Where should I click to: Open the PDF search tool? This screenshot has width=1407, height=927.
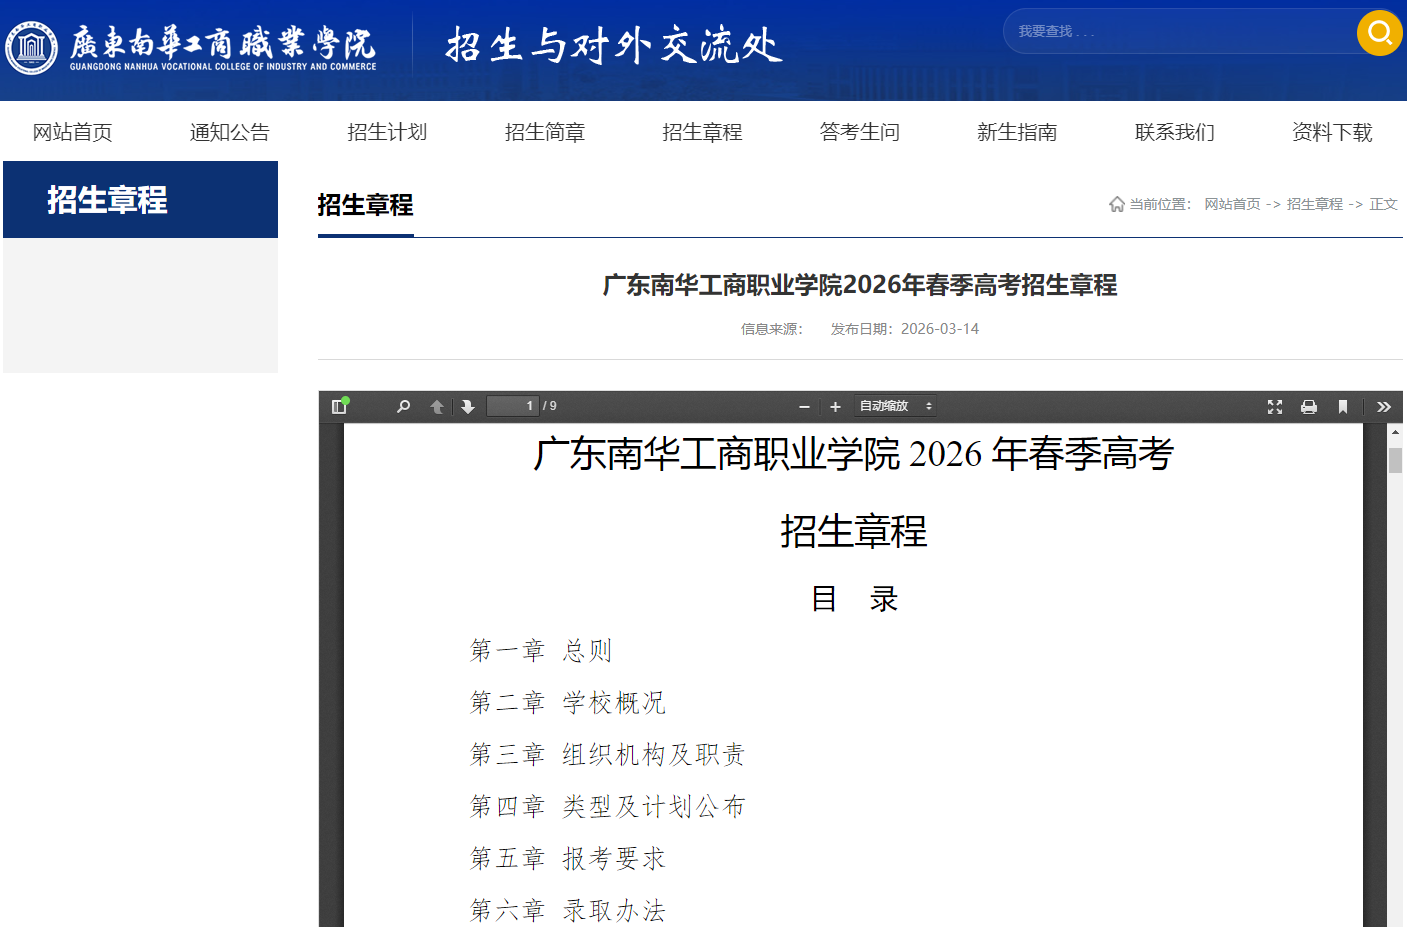click(403, 406)
